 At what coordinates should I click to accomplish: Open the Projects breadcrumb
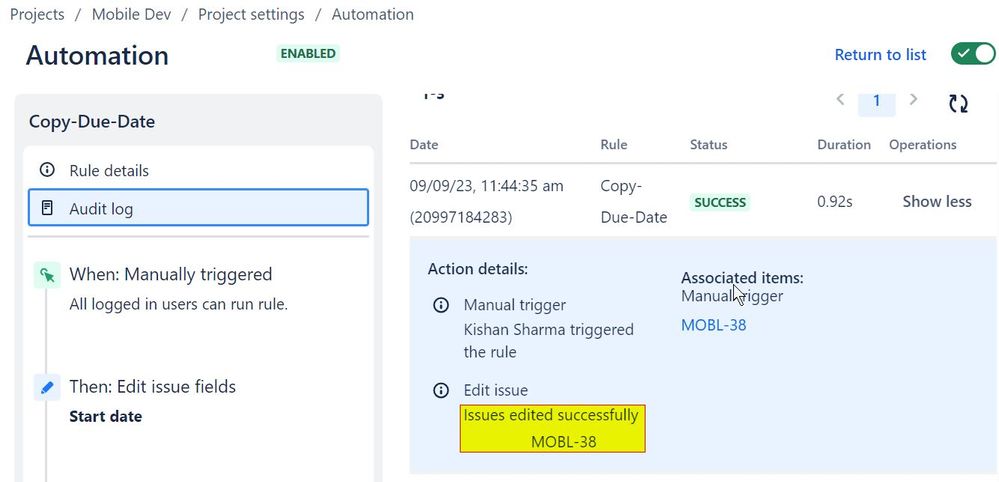pyautogui.click(x=37, y=14)
